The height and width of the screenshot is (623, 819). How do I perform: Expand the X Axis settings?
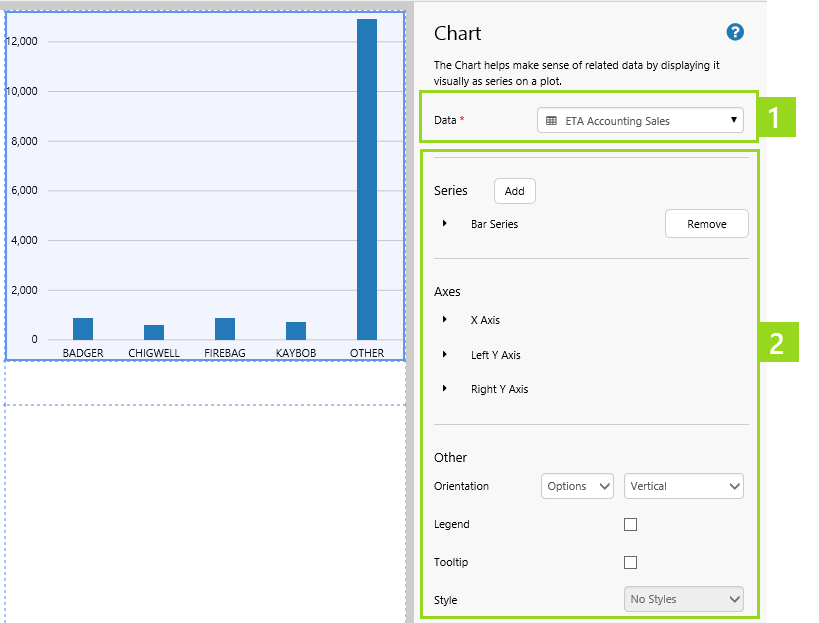pyautogui.click(x=445, y=320)
